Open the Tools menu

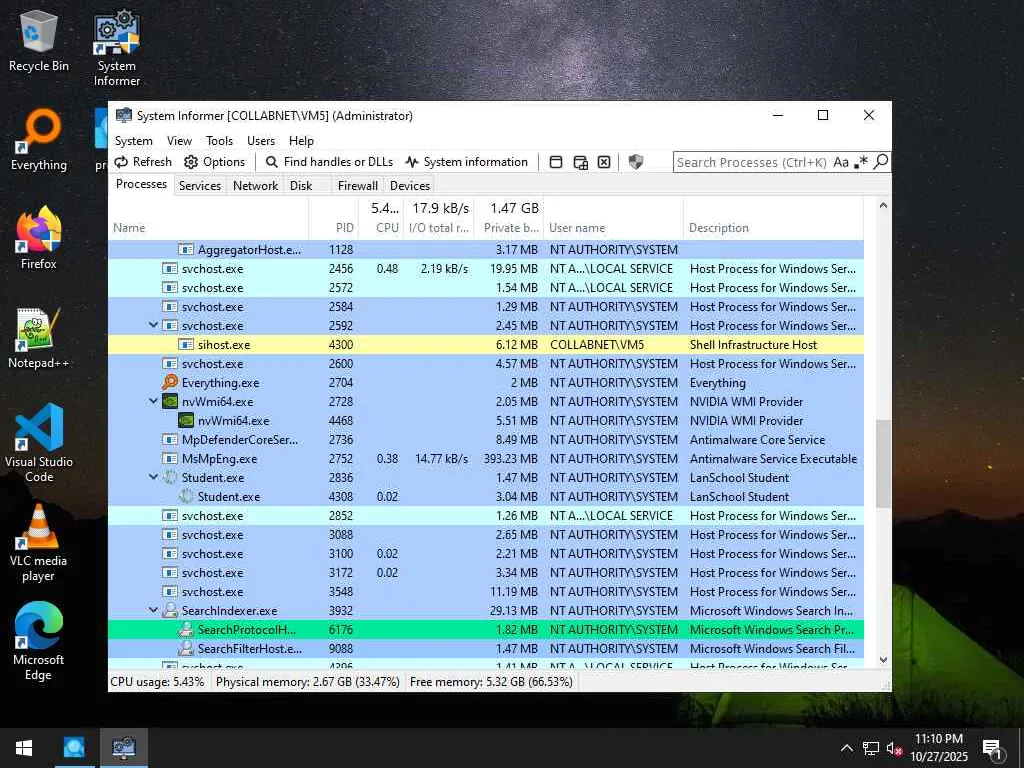pyautogui.click(x=219, y=140)
